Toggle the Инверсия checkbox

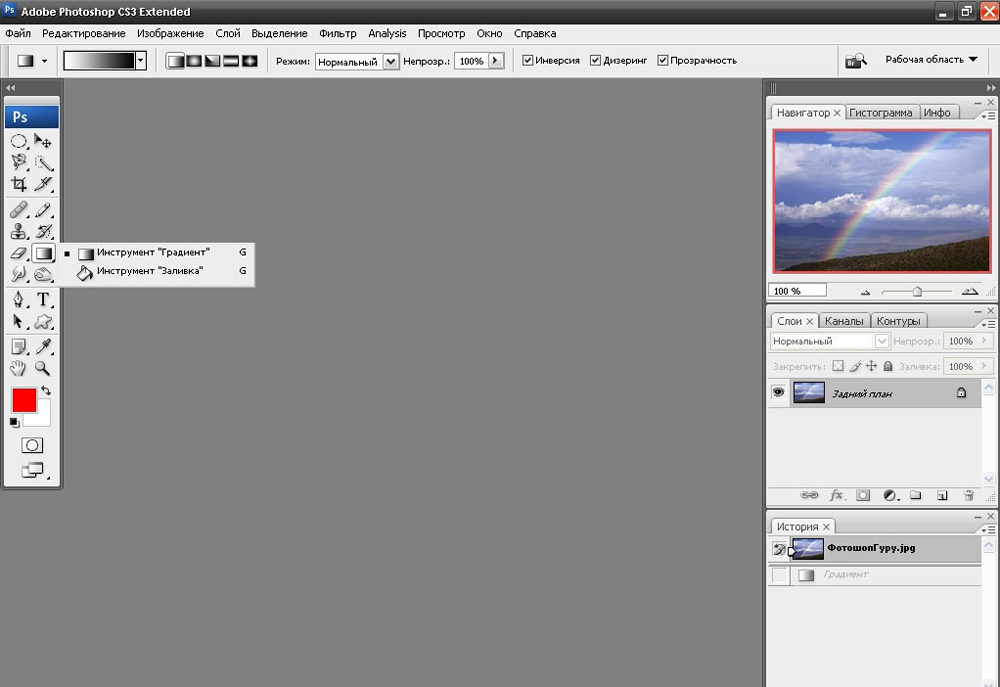point(527,61)
